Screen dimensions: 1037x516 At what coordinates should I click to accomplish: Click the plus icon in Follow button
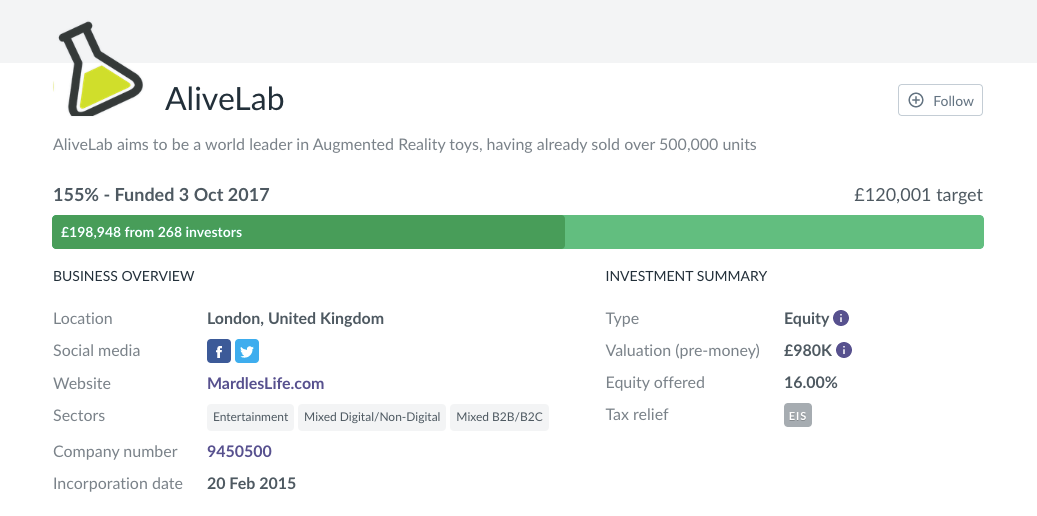click(x=916, y=101)
